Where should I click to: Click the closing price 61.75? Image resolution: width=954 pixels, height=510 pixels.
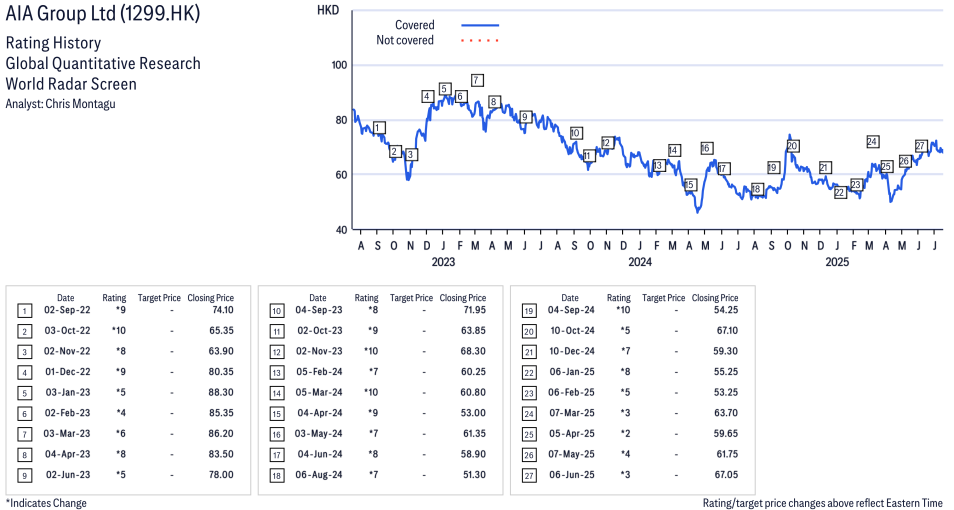[726, 454]
